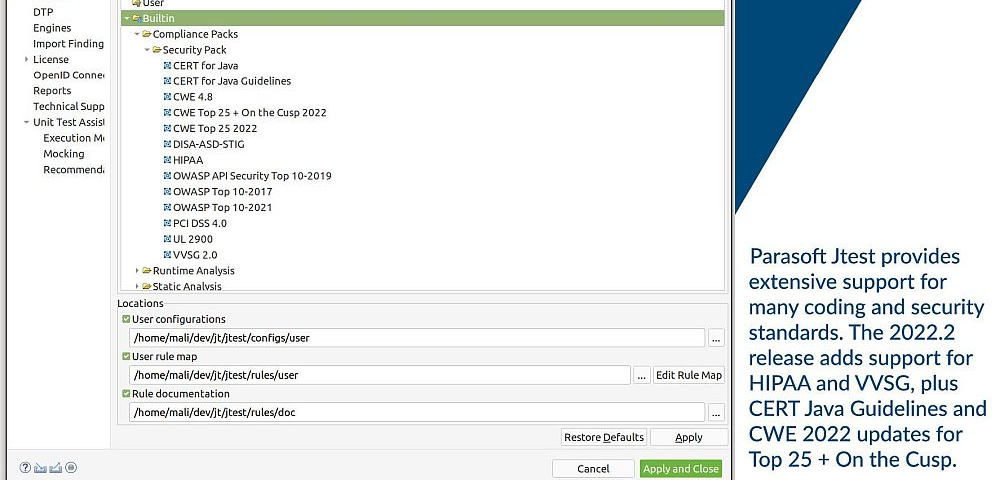Click the HIPAA configuration icon
Screen dimensions: 999x480
(168, 160)
